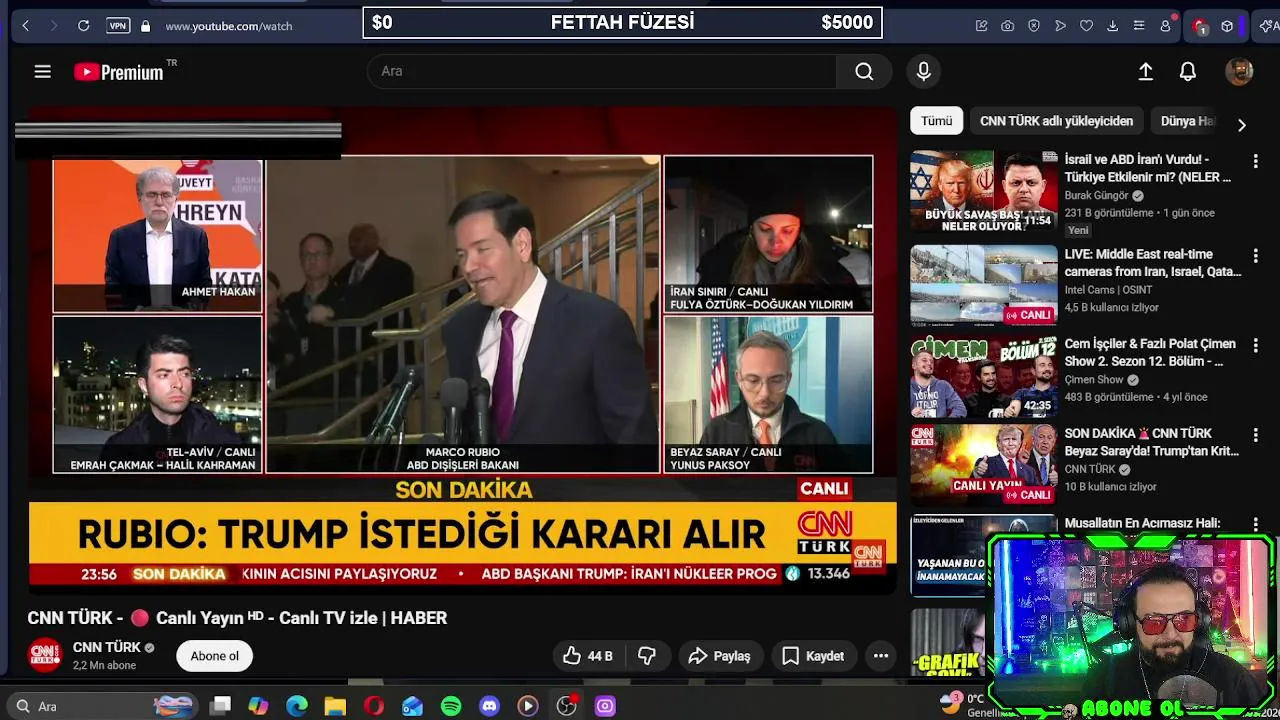Click the Kaydet save button
The width and height of the screenshot is (1280, 720).
click(813, 656)
